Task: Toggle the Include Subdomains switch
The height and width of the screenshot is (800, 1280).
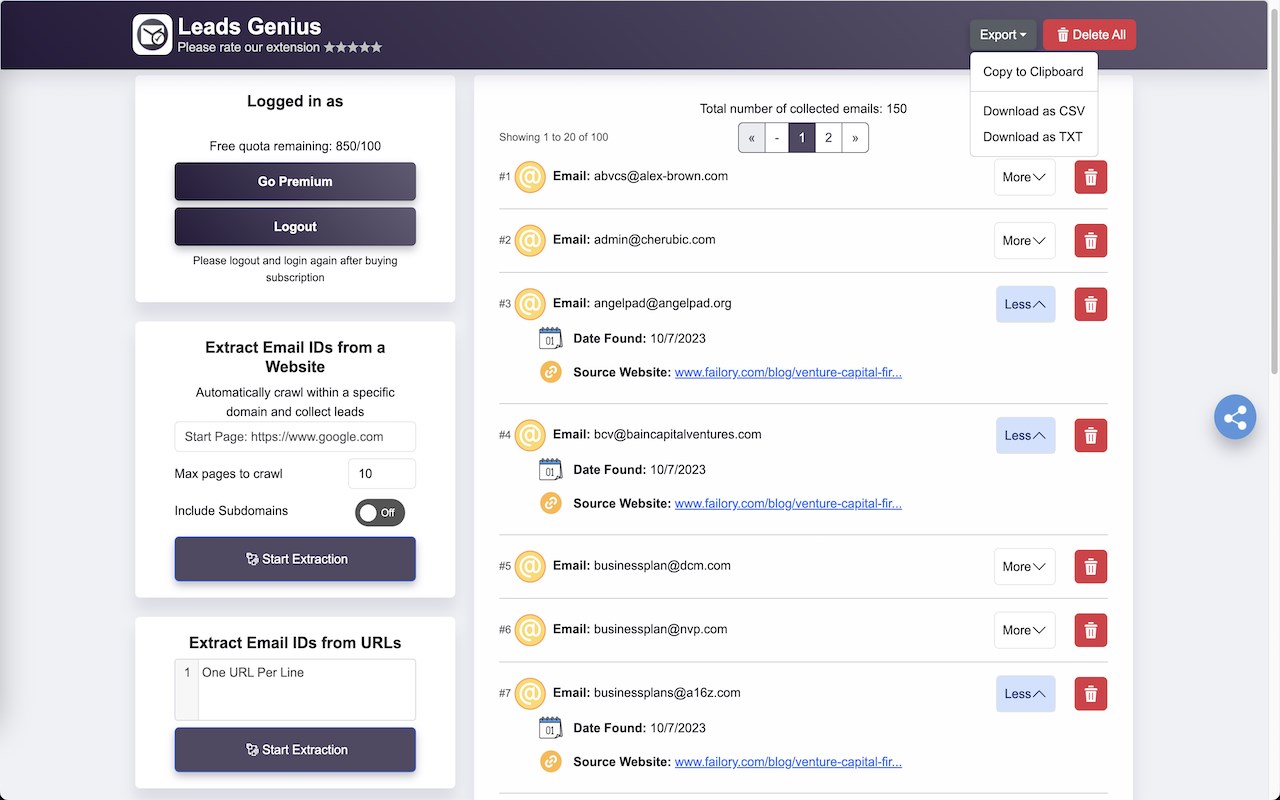Action: click(380, 512)
